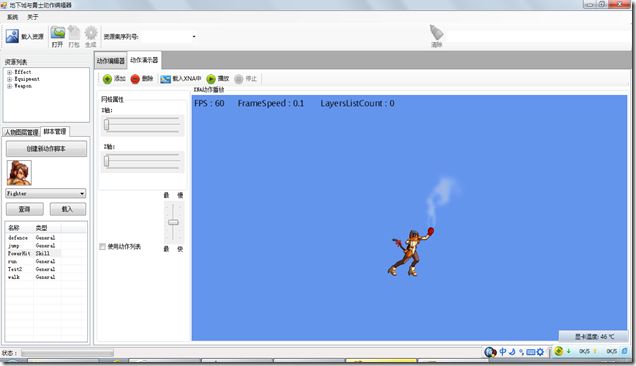The height and width of the screenshot is (366, 636).
Task: Expand the Equipment tree node
Action: (9, 79)
